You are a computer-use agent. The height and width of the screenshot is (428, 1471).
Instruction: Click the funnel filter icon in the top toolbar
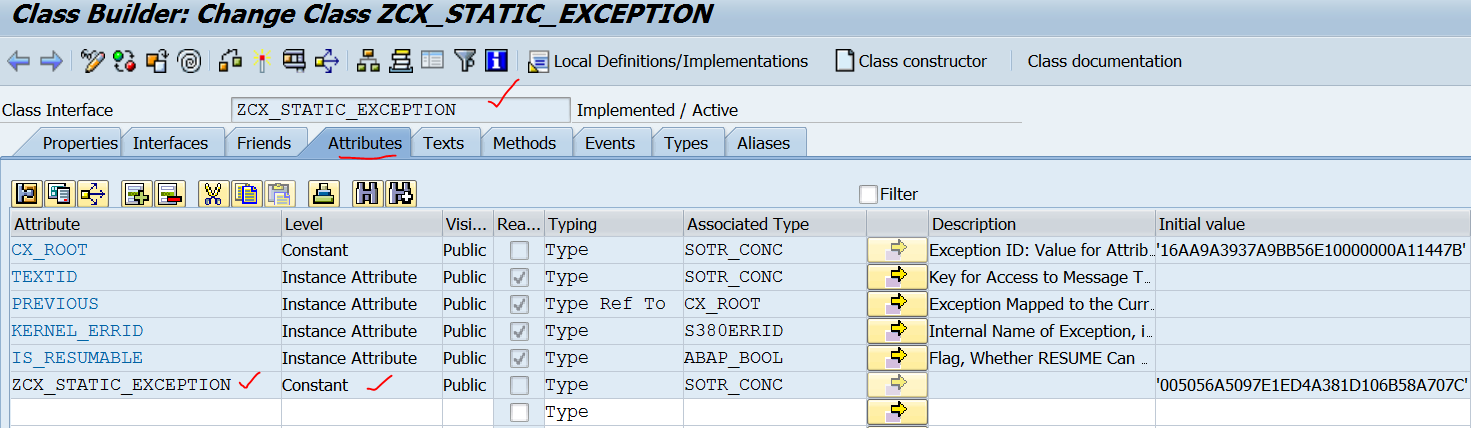point(464,61)
